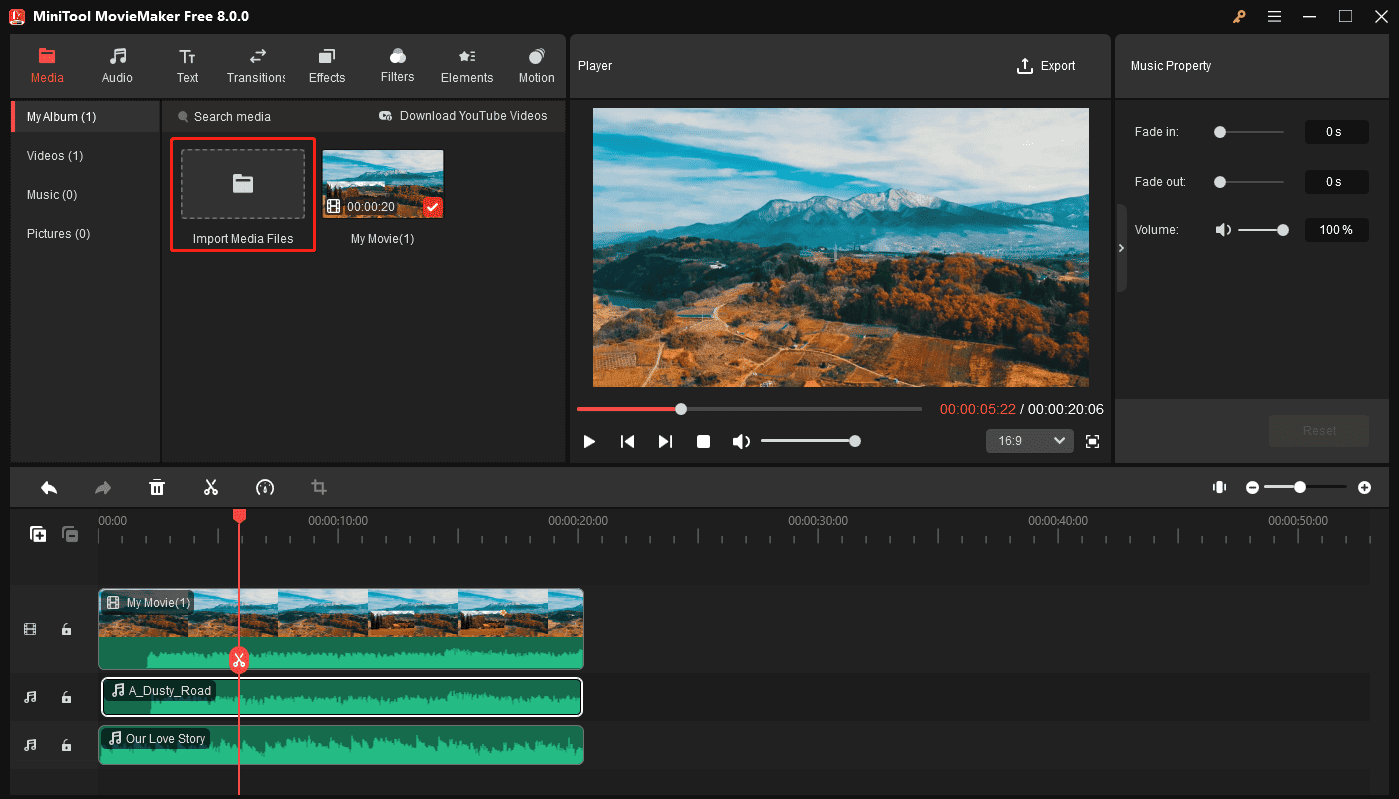Toggle lock on A_Dusty_Road track
The height and width of the screenshot is (799, 1399).
click(x=66, y=698)
